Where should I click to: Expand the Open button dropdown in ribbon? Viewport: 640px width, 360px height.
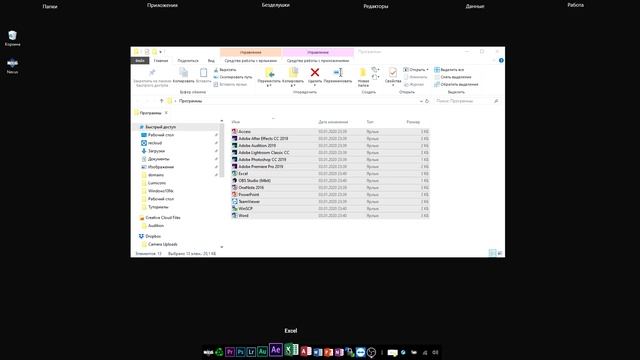(x=427, y=70)
